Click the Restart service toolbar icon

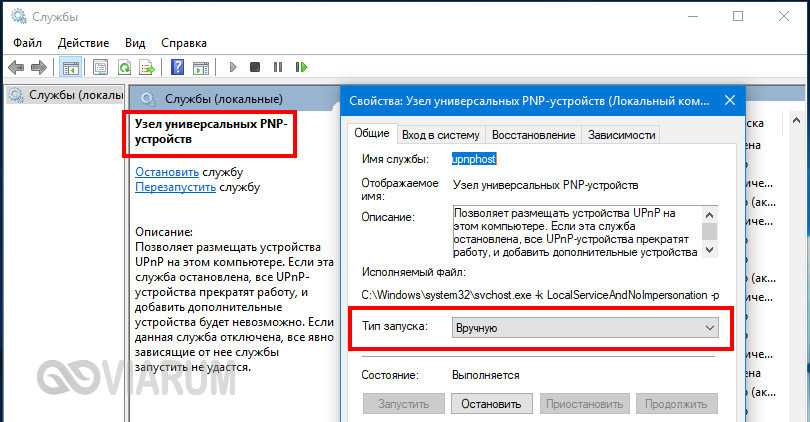[x=301, y=67]
